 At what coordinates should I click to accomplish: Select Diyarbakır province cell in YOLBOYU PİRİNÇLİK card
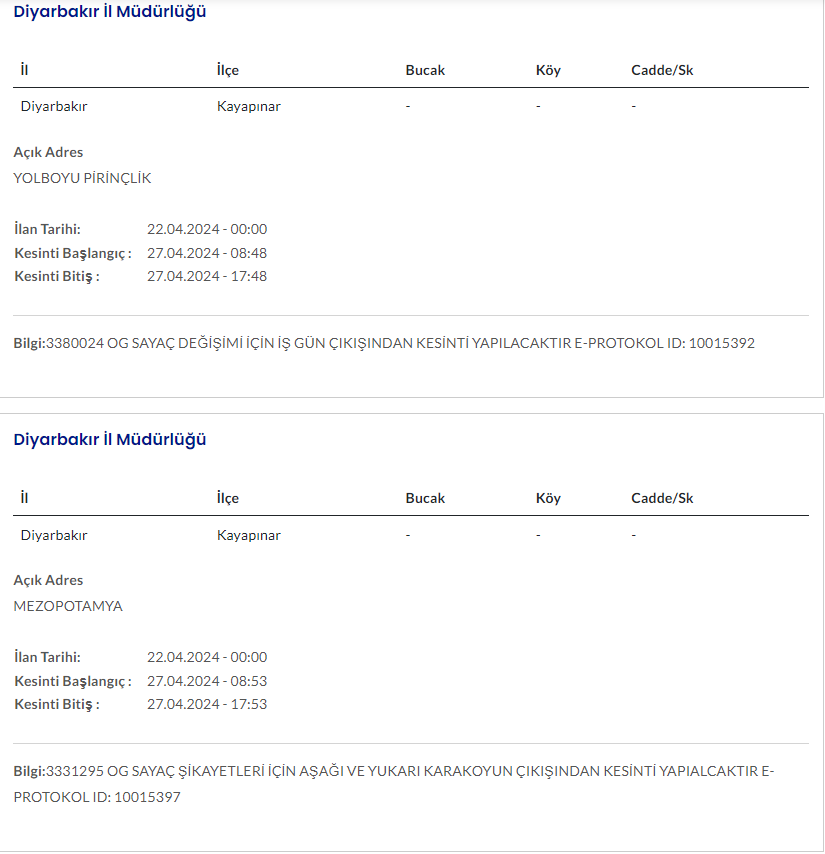54,106
